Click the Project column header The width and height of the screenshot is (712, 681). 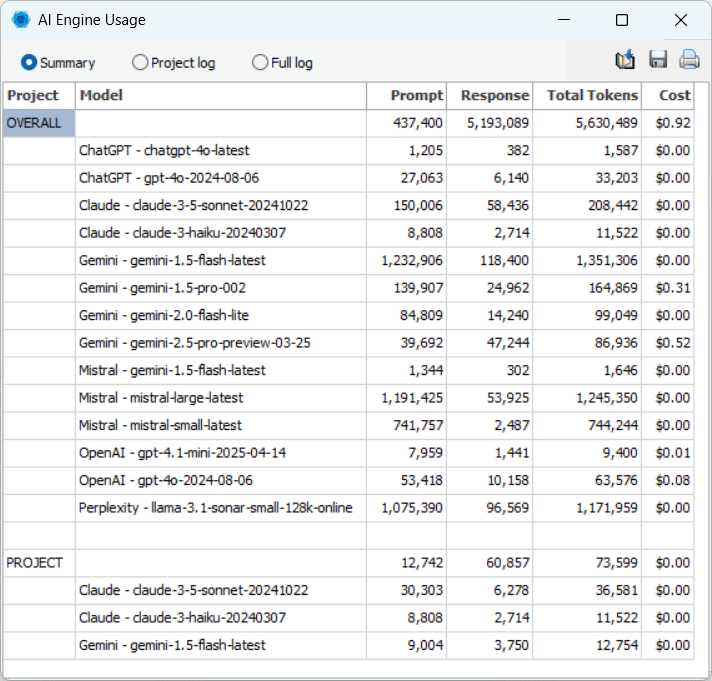point(39,95)
